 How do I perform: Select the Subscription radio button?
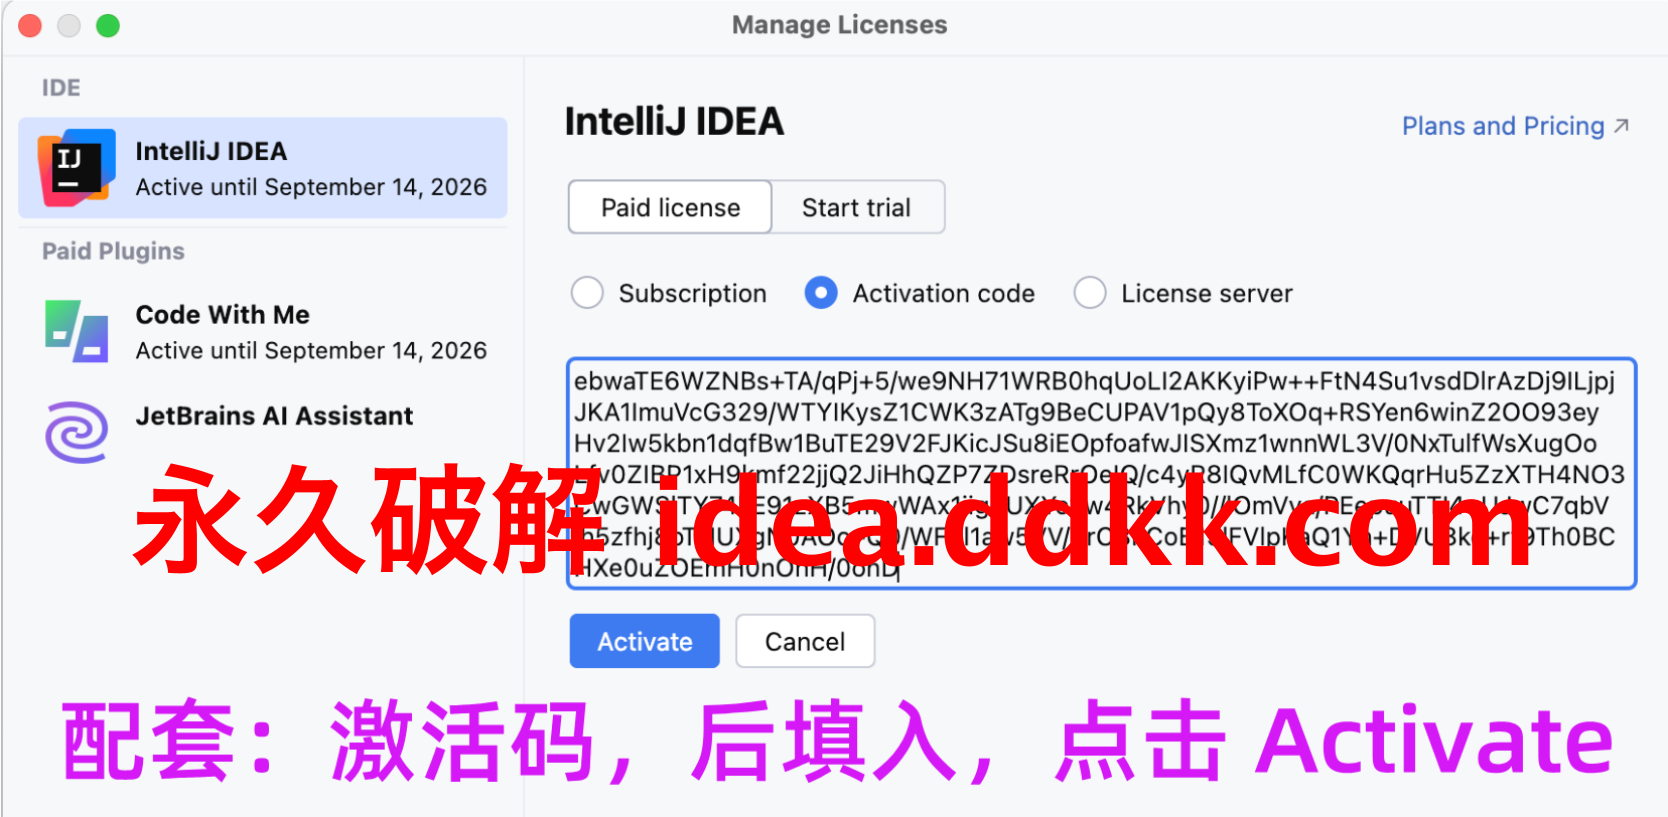coord(587,293)
